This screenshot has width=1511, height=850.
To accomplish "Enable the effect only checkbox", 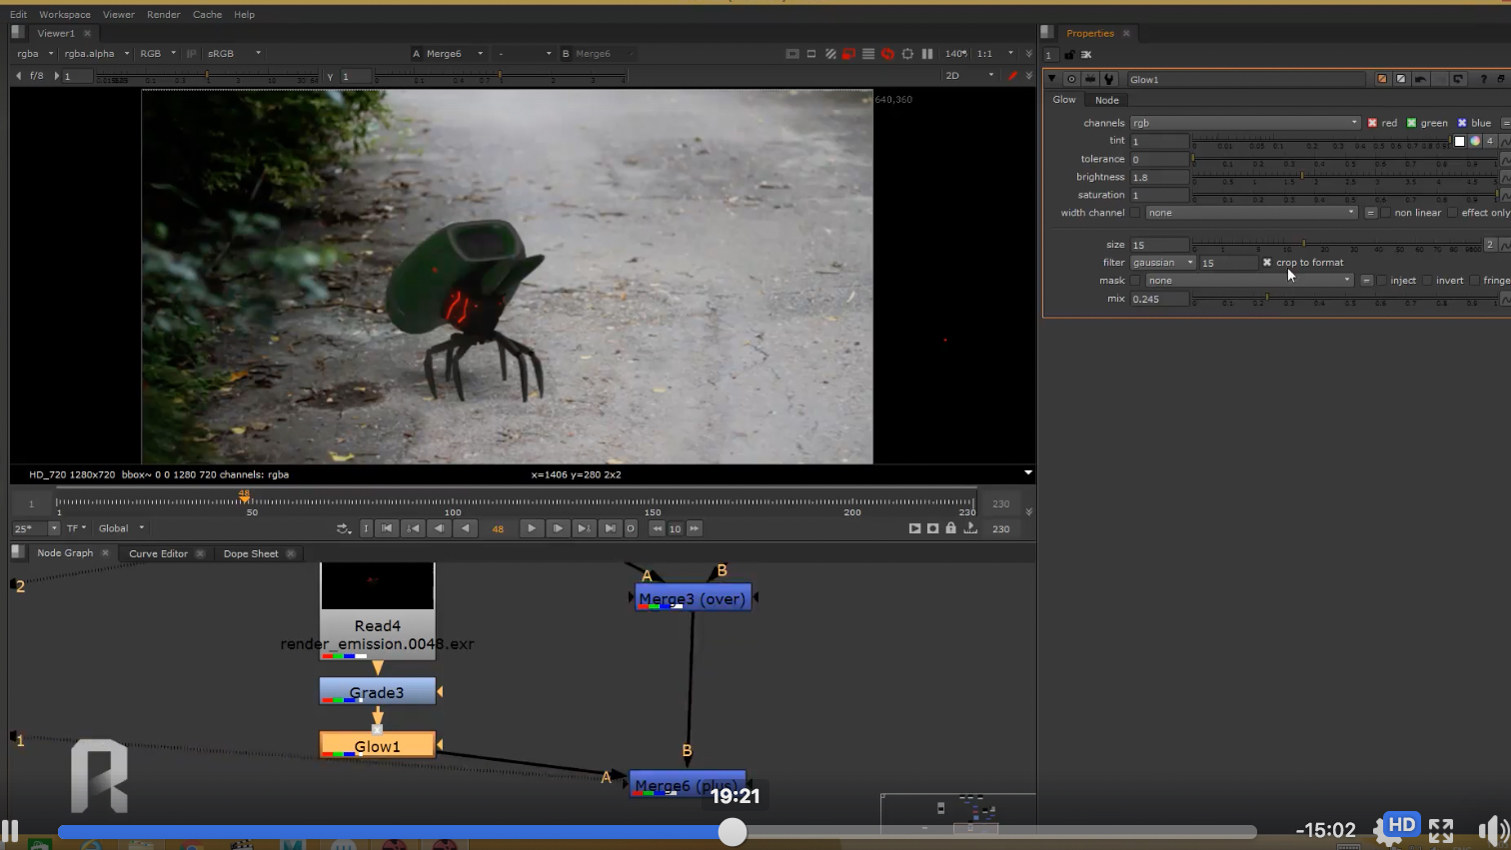I will (x=1453, y=213).
